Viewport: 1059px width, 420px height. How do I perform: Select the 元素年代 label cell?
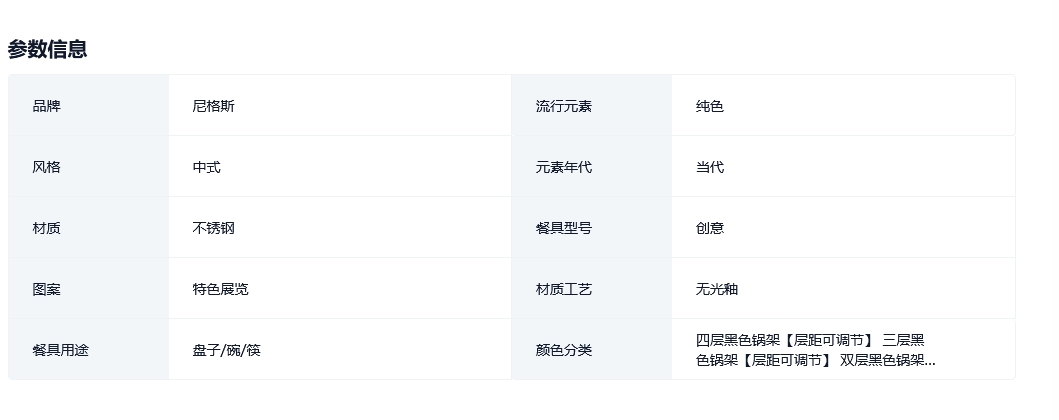[563, 167]
